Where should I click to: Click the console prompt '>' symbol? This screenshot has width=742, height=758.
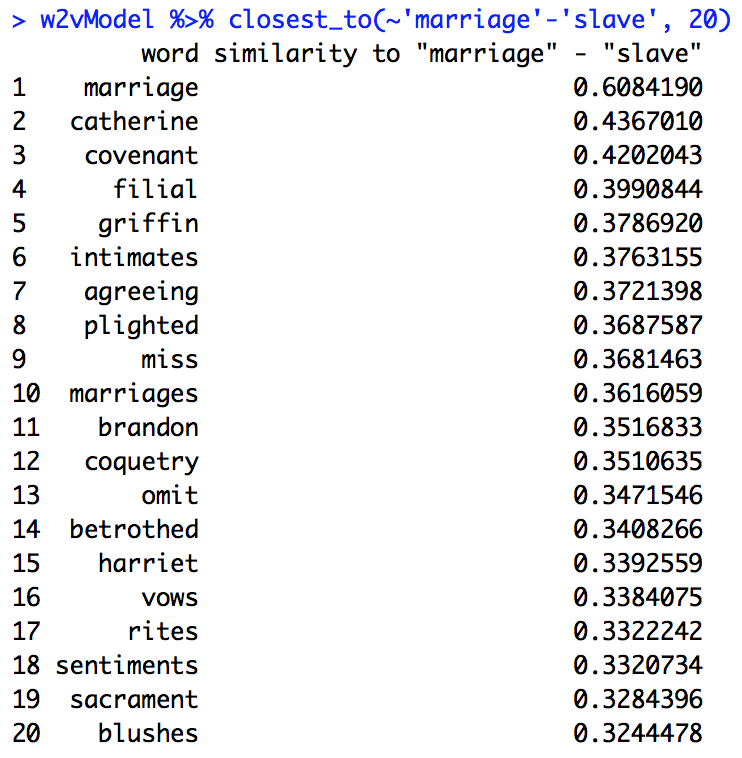pos(19,20)
